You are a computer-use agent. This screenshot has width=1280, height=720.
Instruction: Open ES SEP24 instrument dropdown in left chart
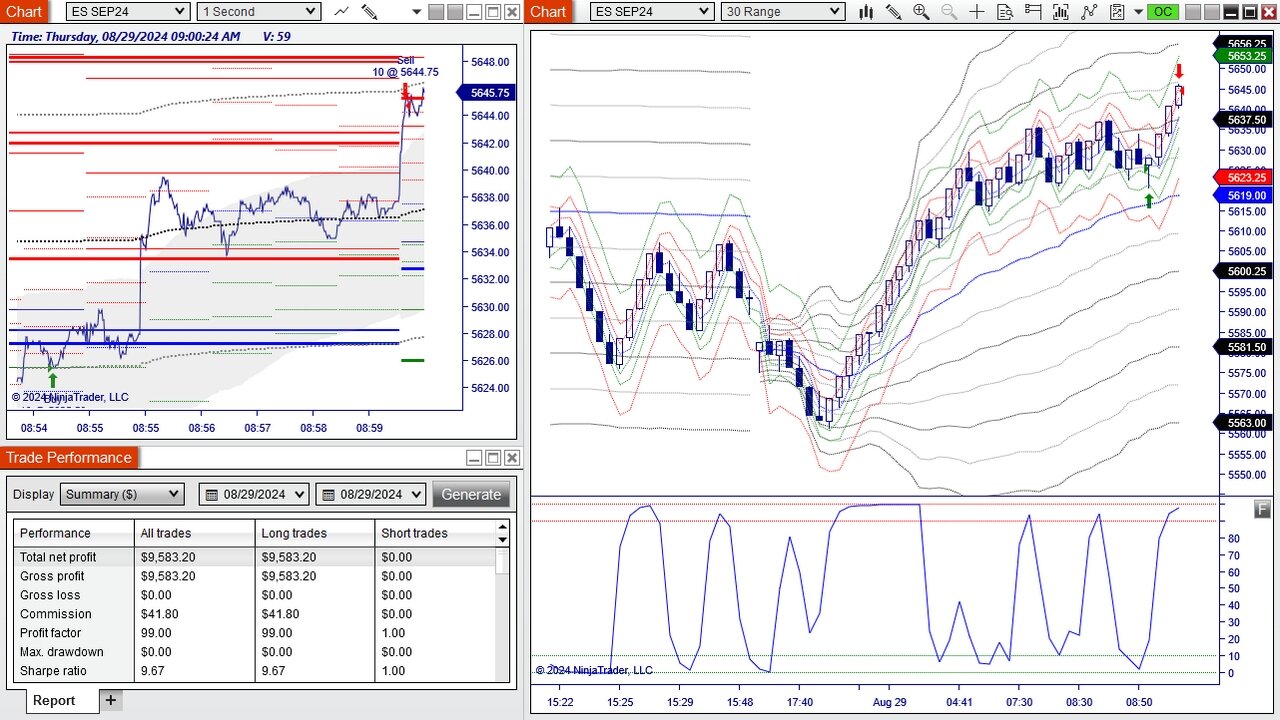(x=128, y=12)
